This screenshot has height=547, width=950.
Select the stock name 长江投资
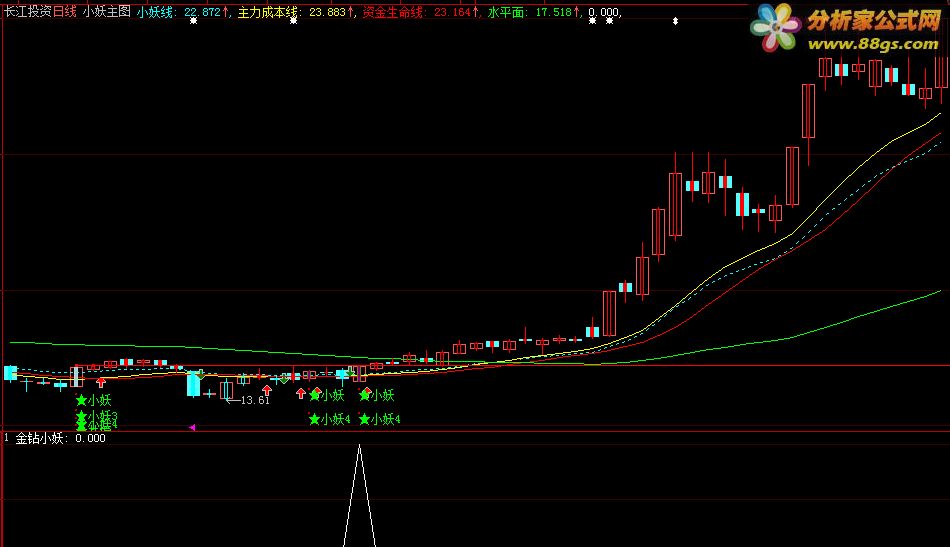[28, 11]
